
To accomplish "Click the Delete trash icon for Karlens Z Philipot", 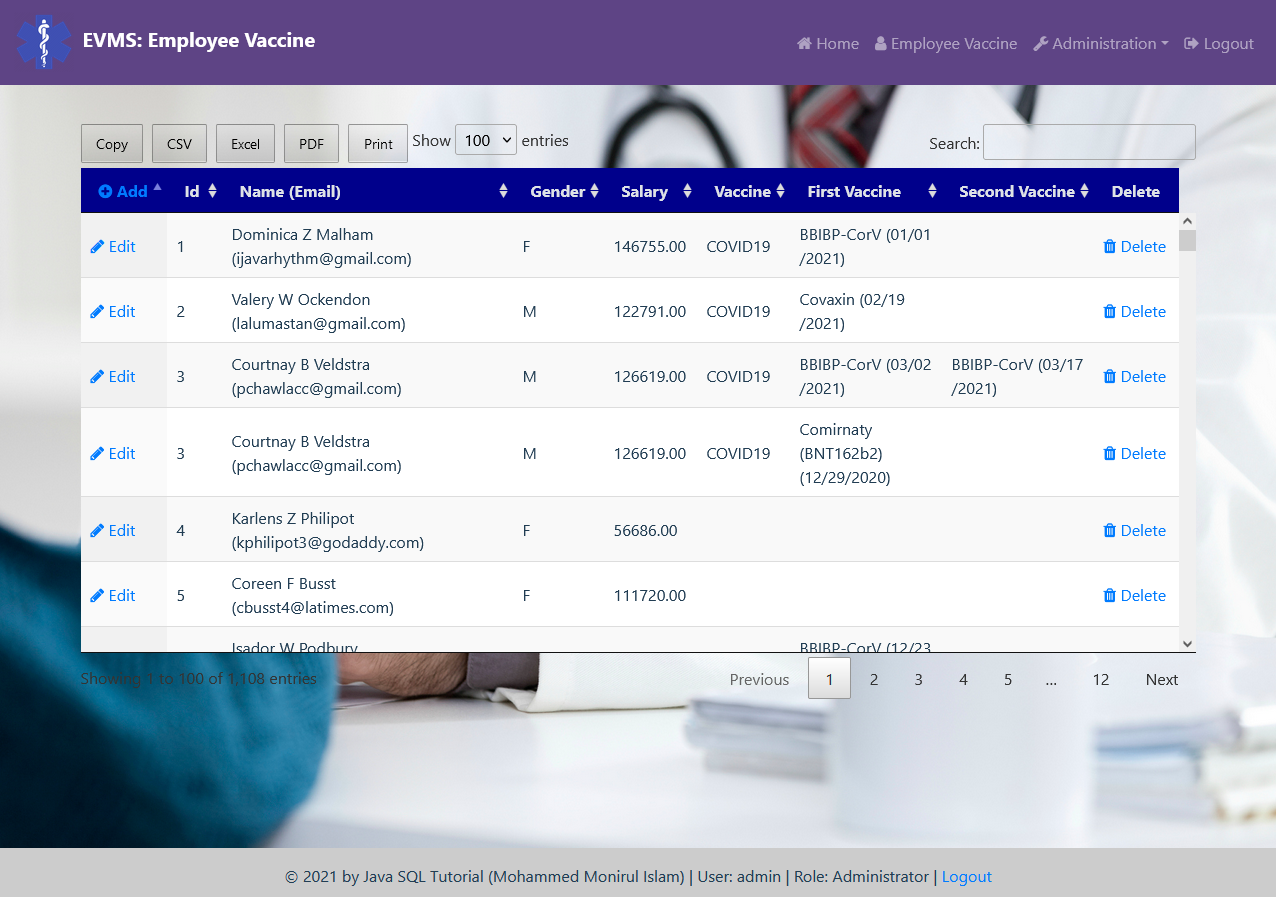I will 1110,530.
